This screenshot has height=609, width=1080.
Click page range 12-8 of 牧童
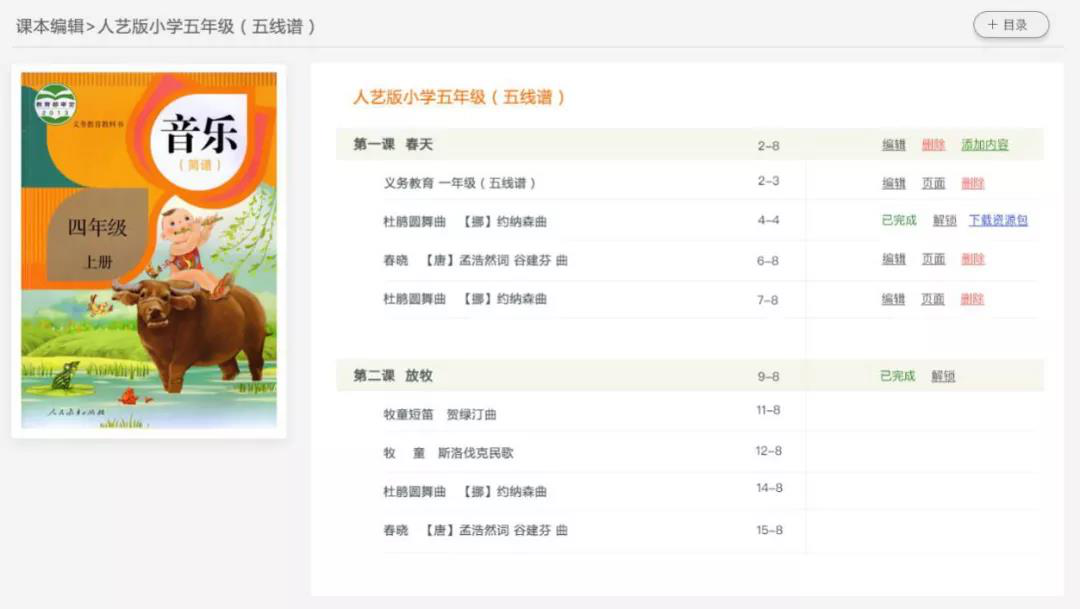coord(769,451)
